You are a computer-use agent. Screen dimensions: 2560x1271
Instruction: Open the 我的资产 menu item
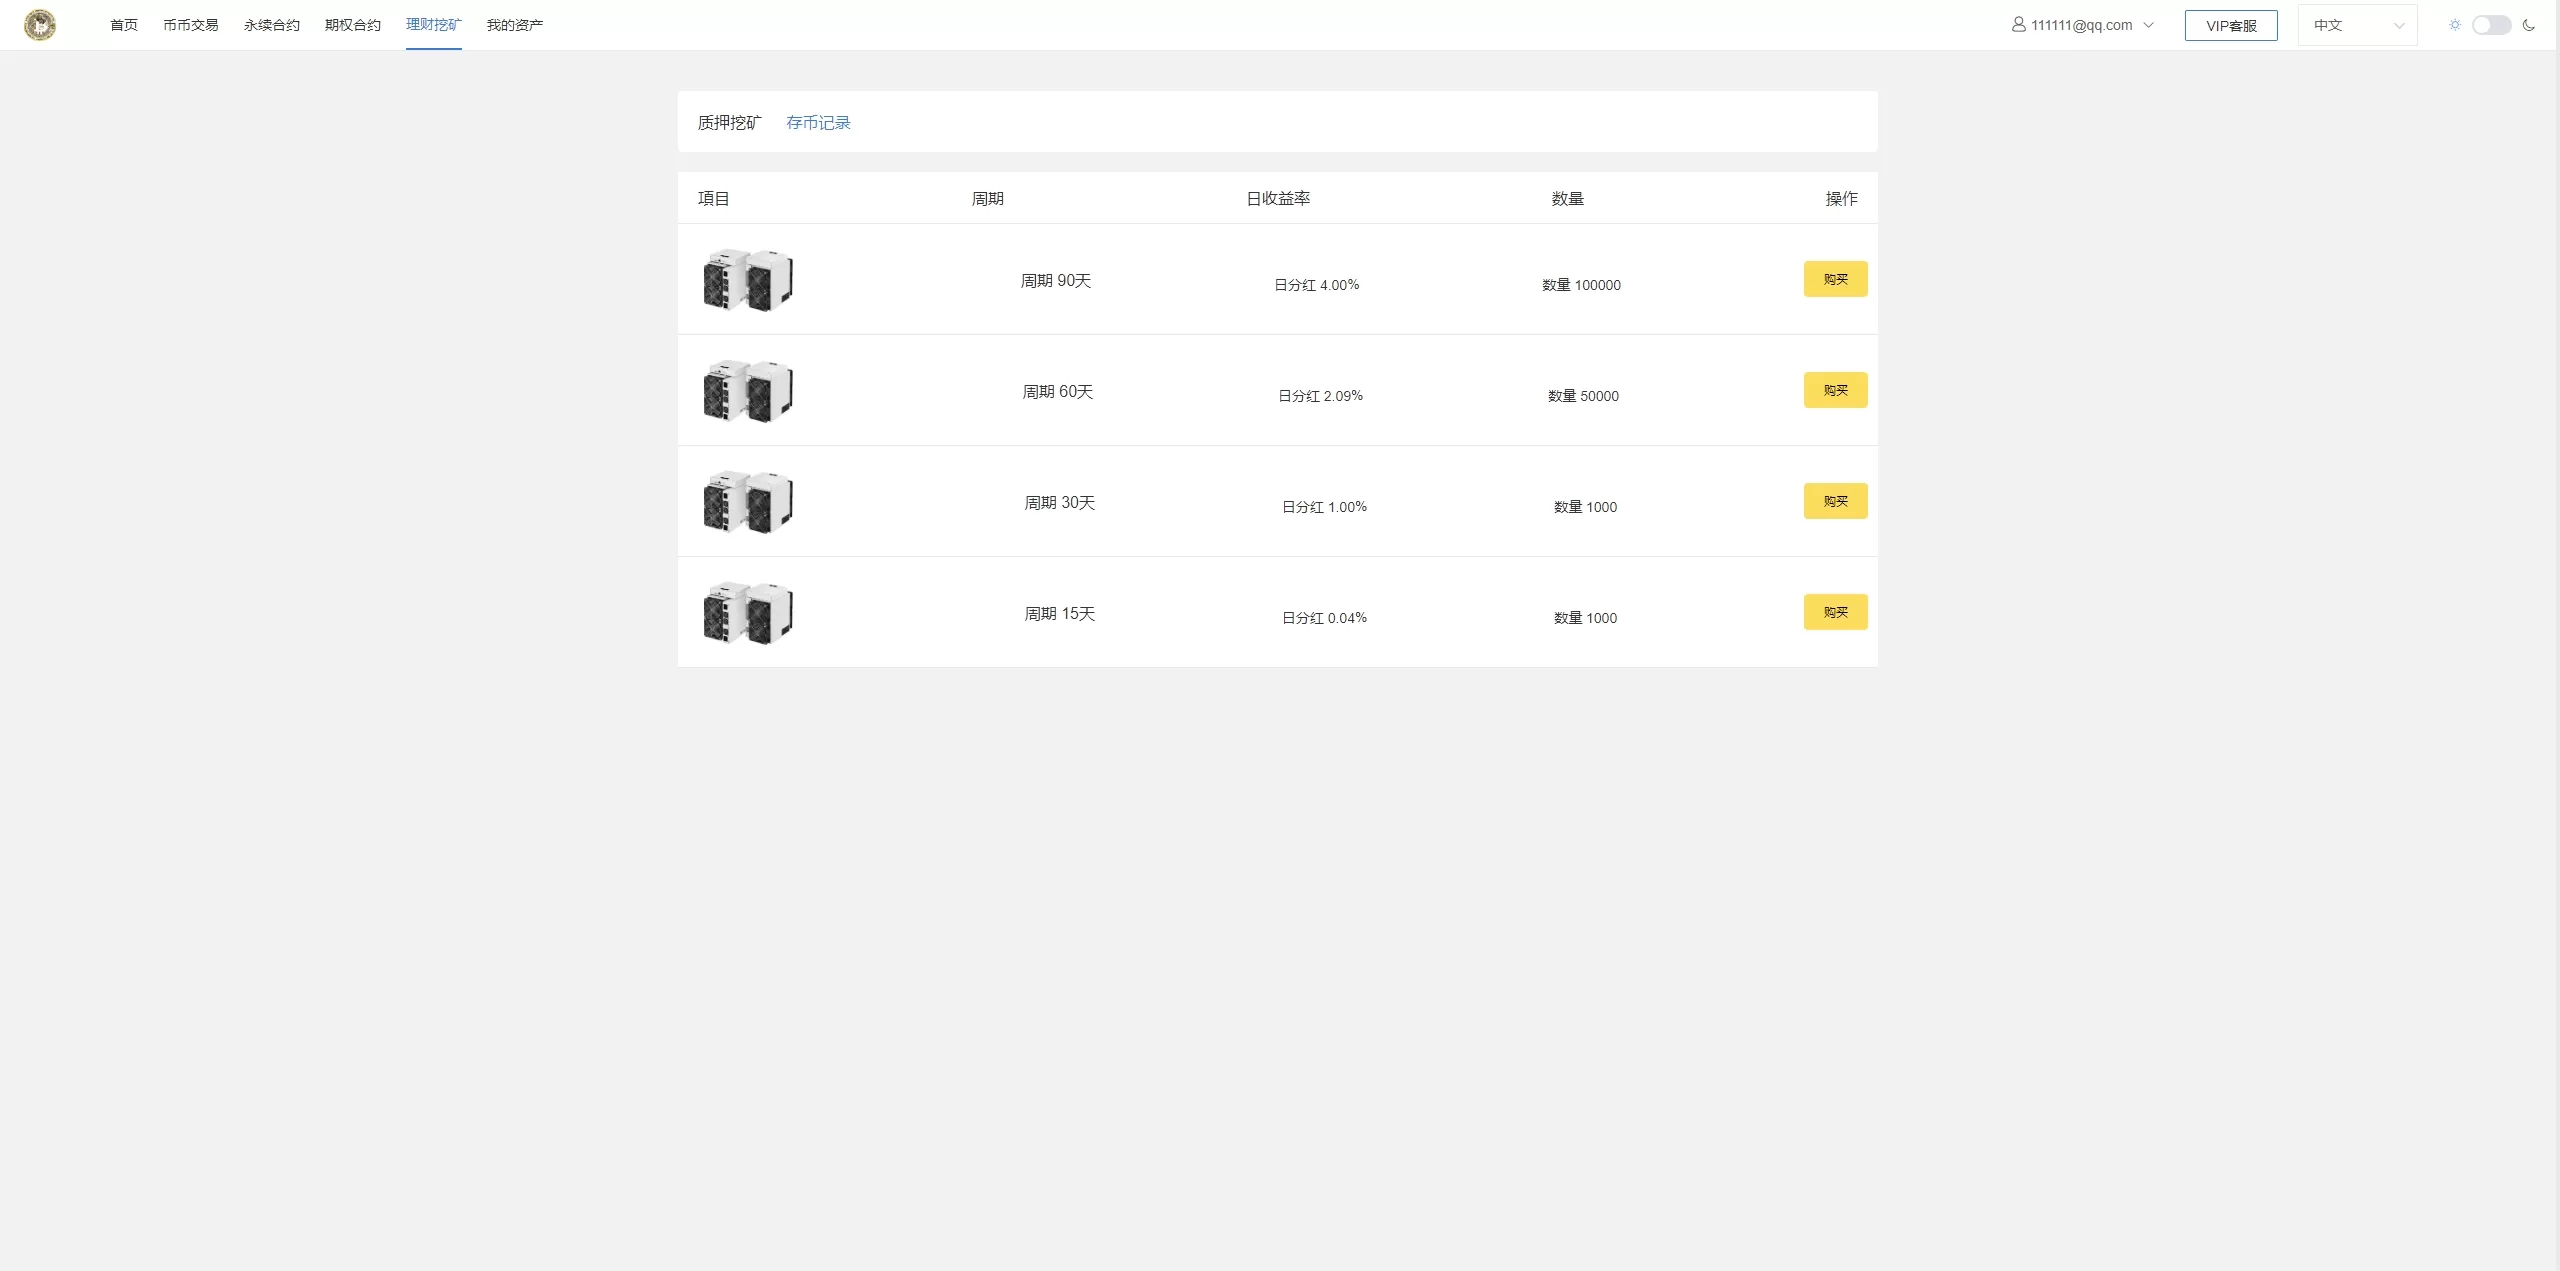(x=515, y=25)
